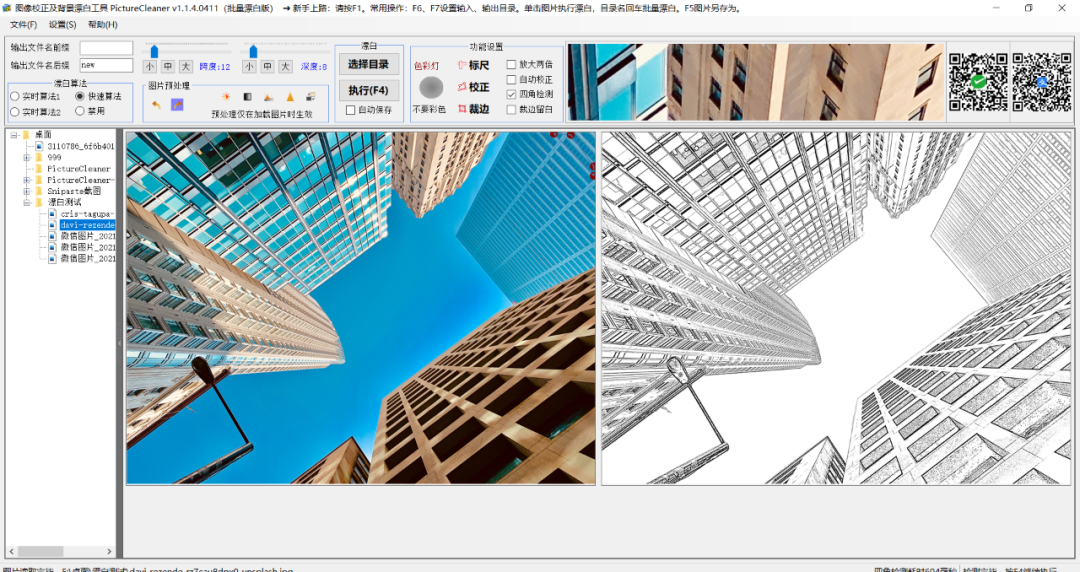1080x572 pixels.
Task: Click the sun brightness preprocessing icon
Action: coord(226,97)
